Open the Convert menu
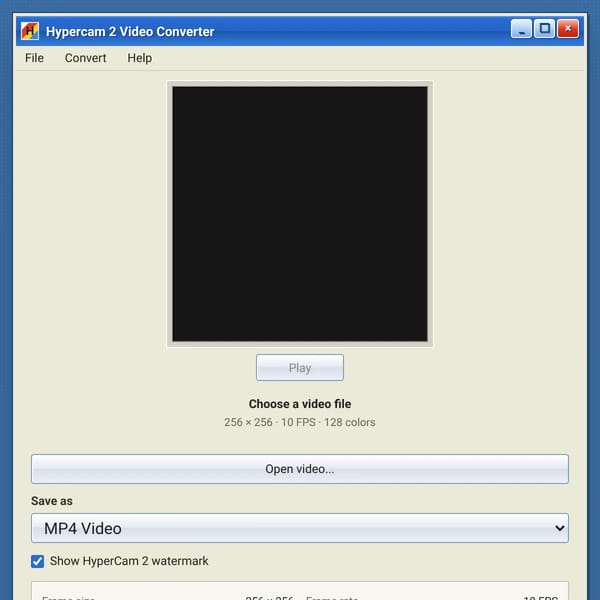600x600 pixels. point(85,58)
